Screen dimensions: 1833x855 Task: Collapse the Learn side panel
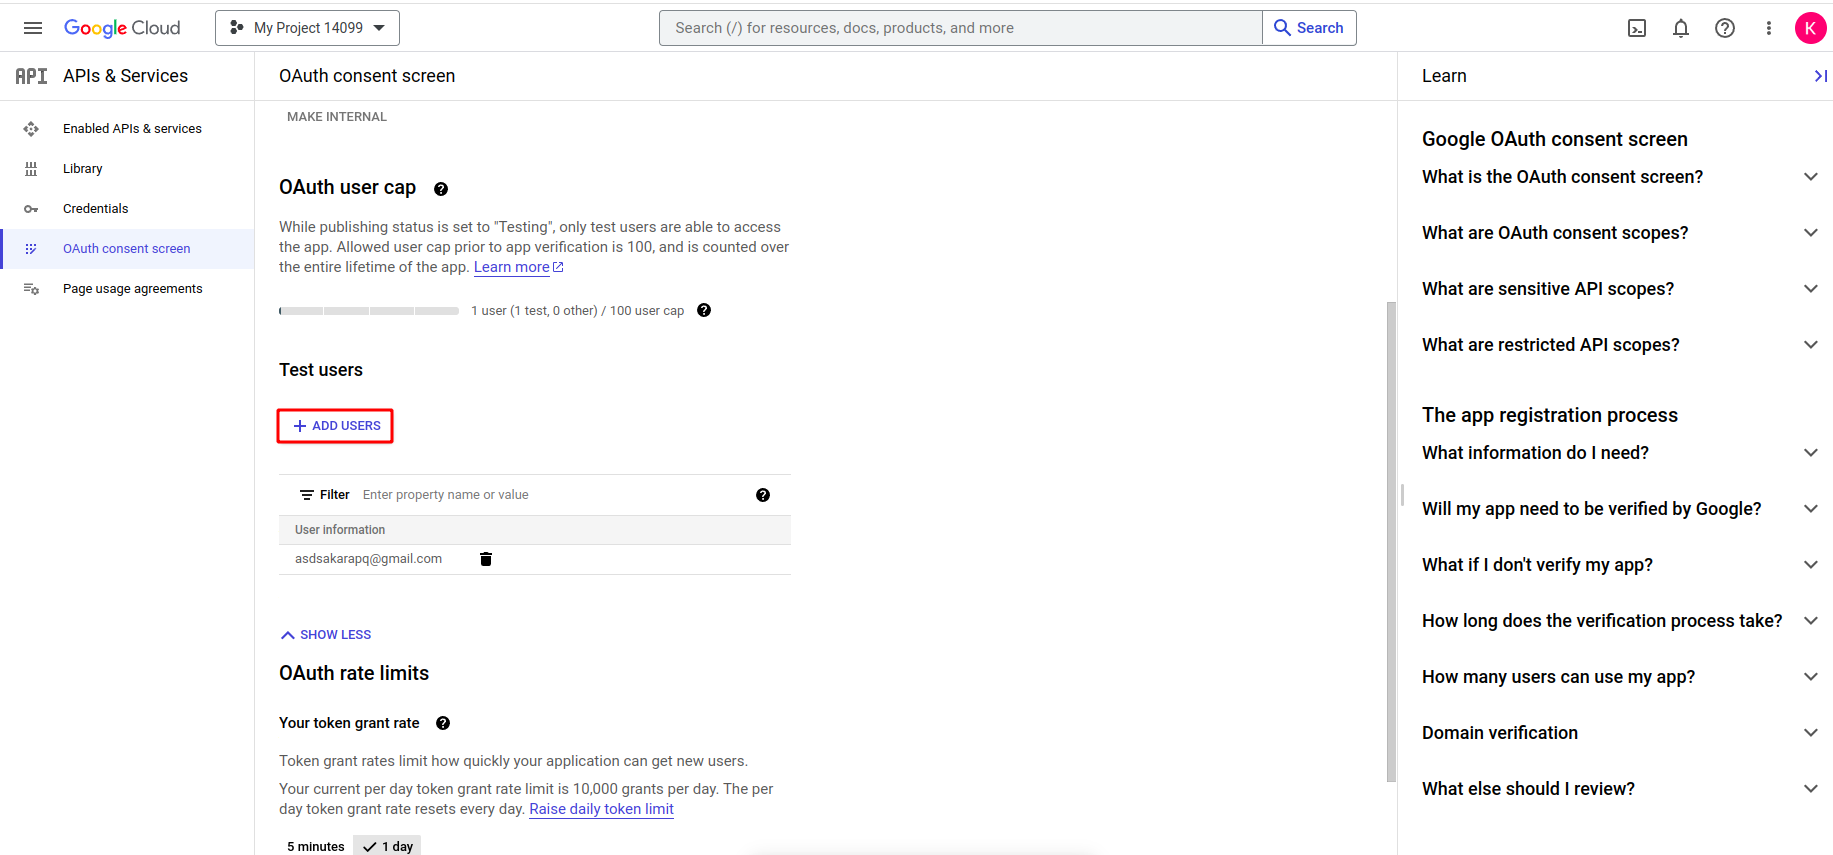tap(1820, 76)
